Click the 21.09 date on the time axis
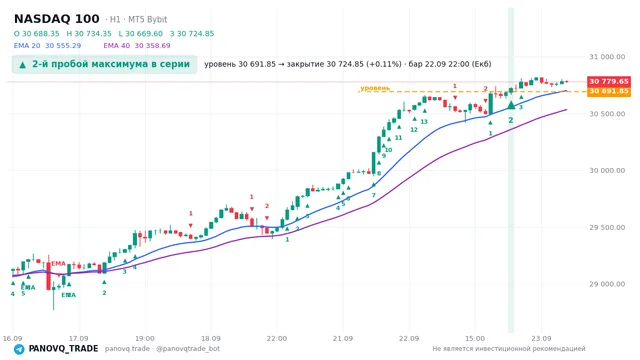Viewport: 640px width, 360px height. click(x=343, y=338)
